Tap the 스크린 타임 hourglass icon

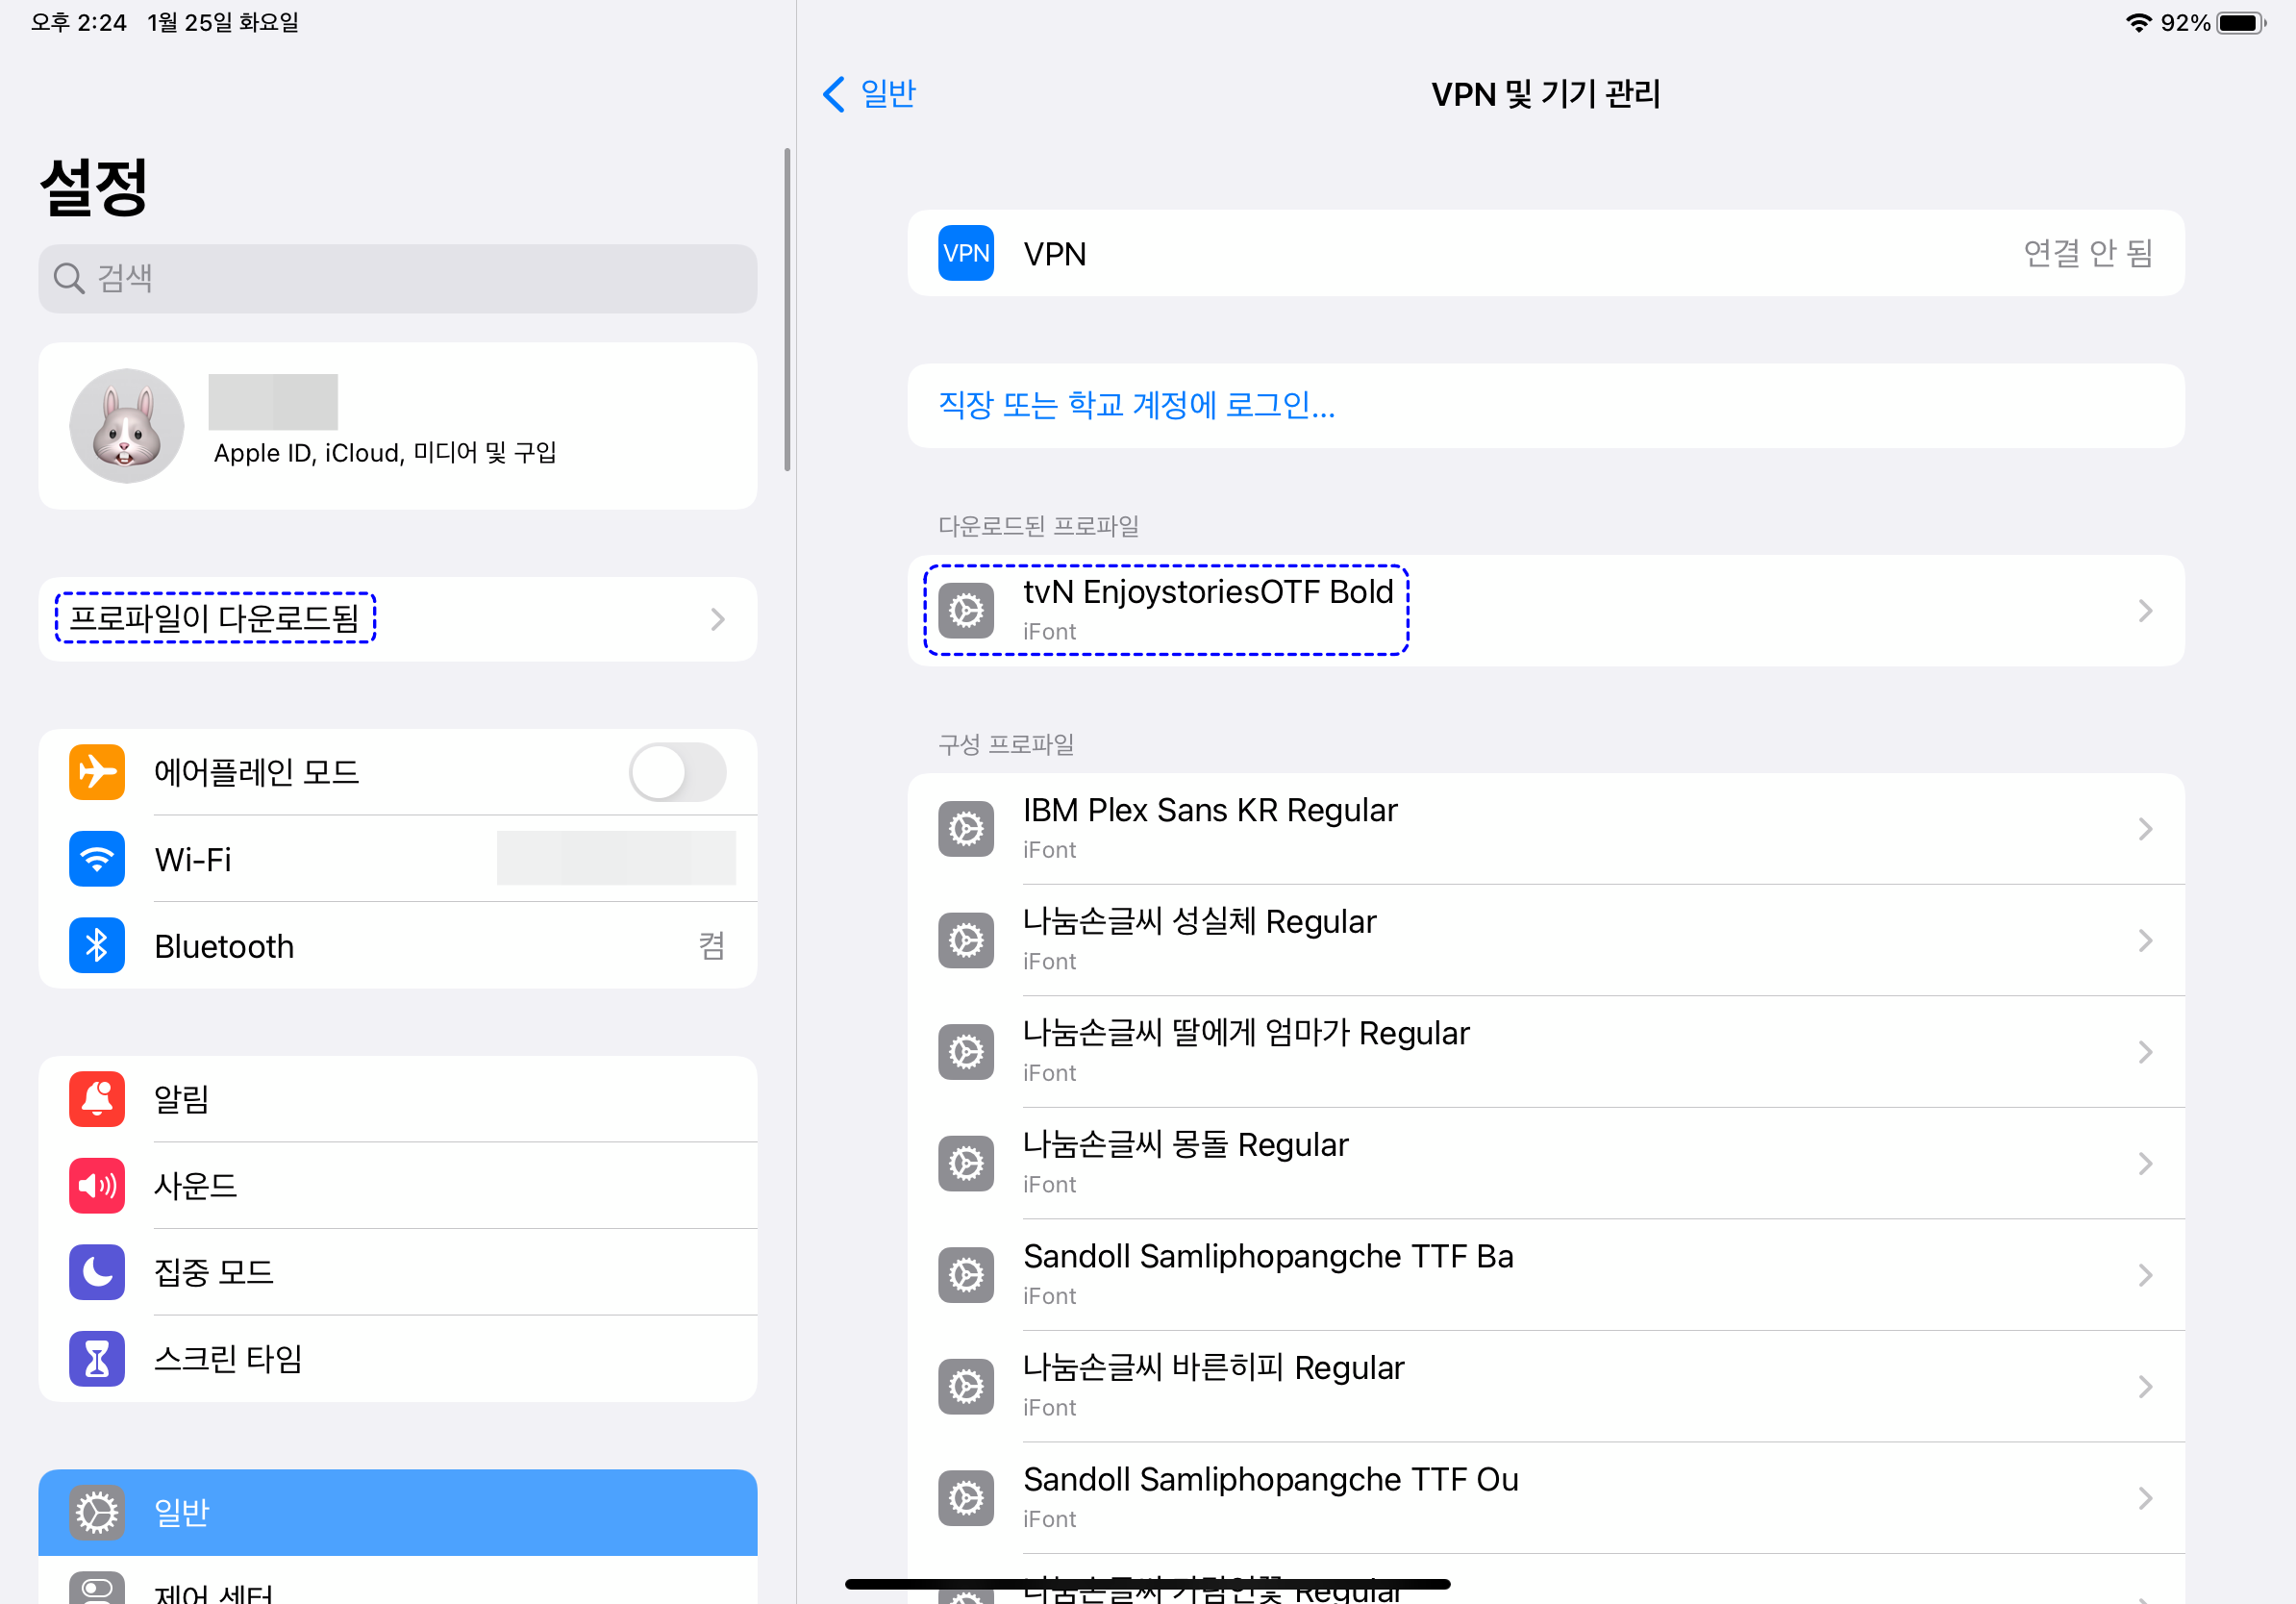[97, 1359]
